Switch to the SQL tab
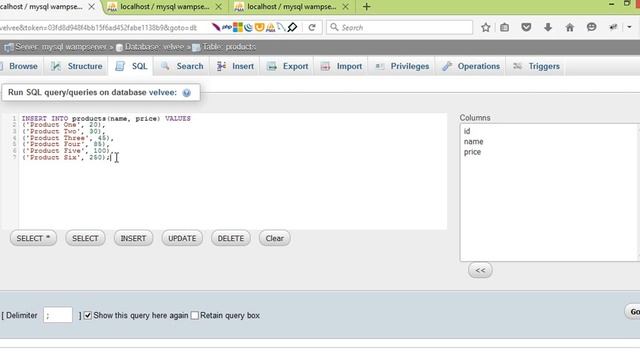 [131, 66]
